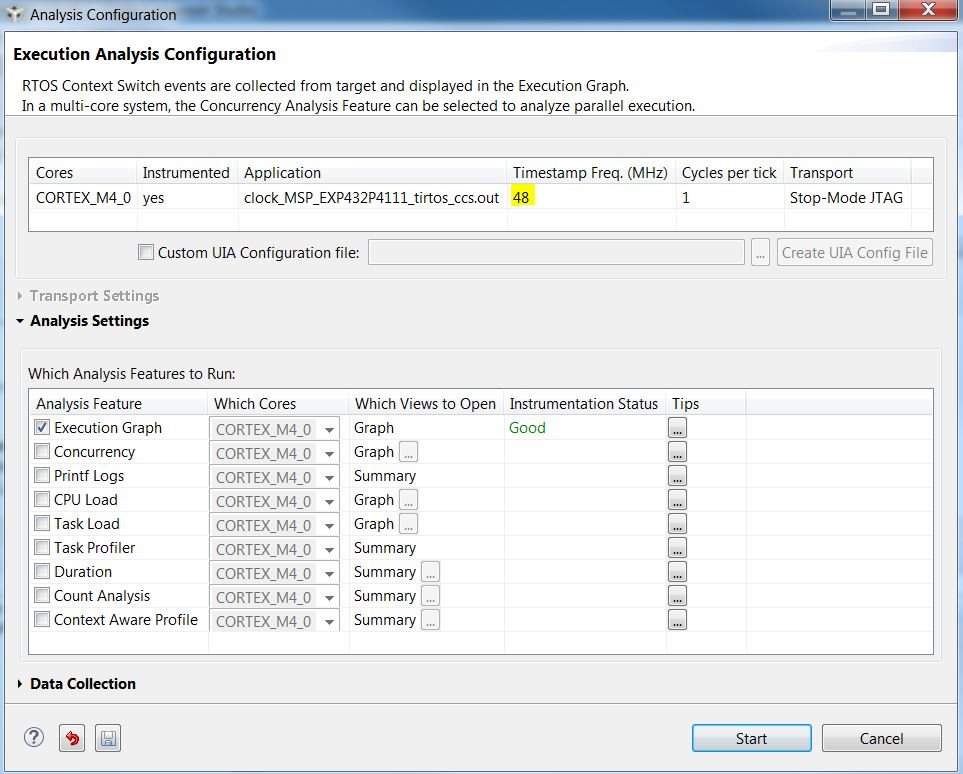Close the Analysis Configuration window

[x=928, y=10]
